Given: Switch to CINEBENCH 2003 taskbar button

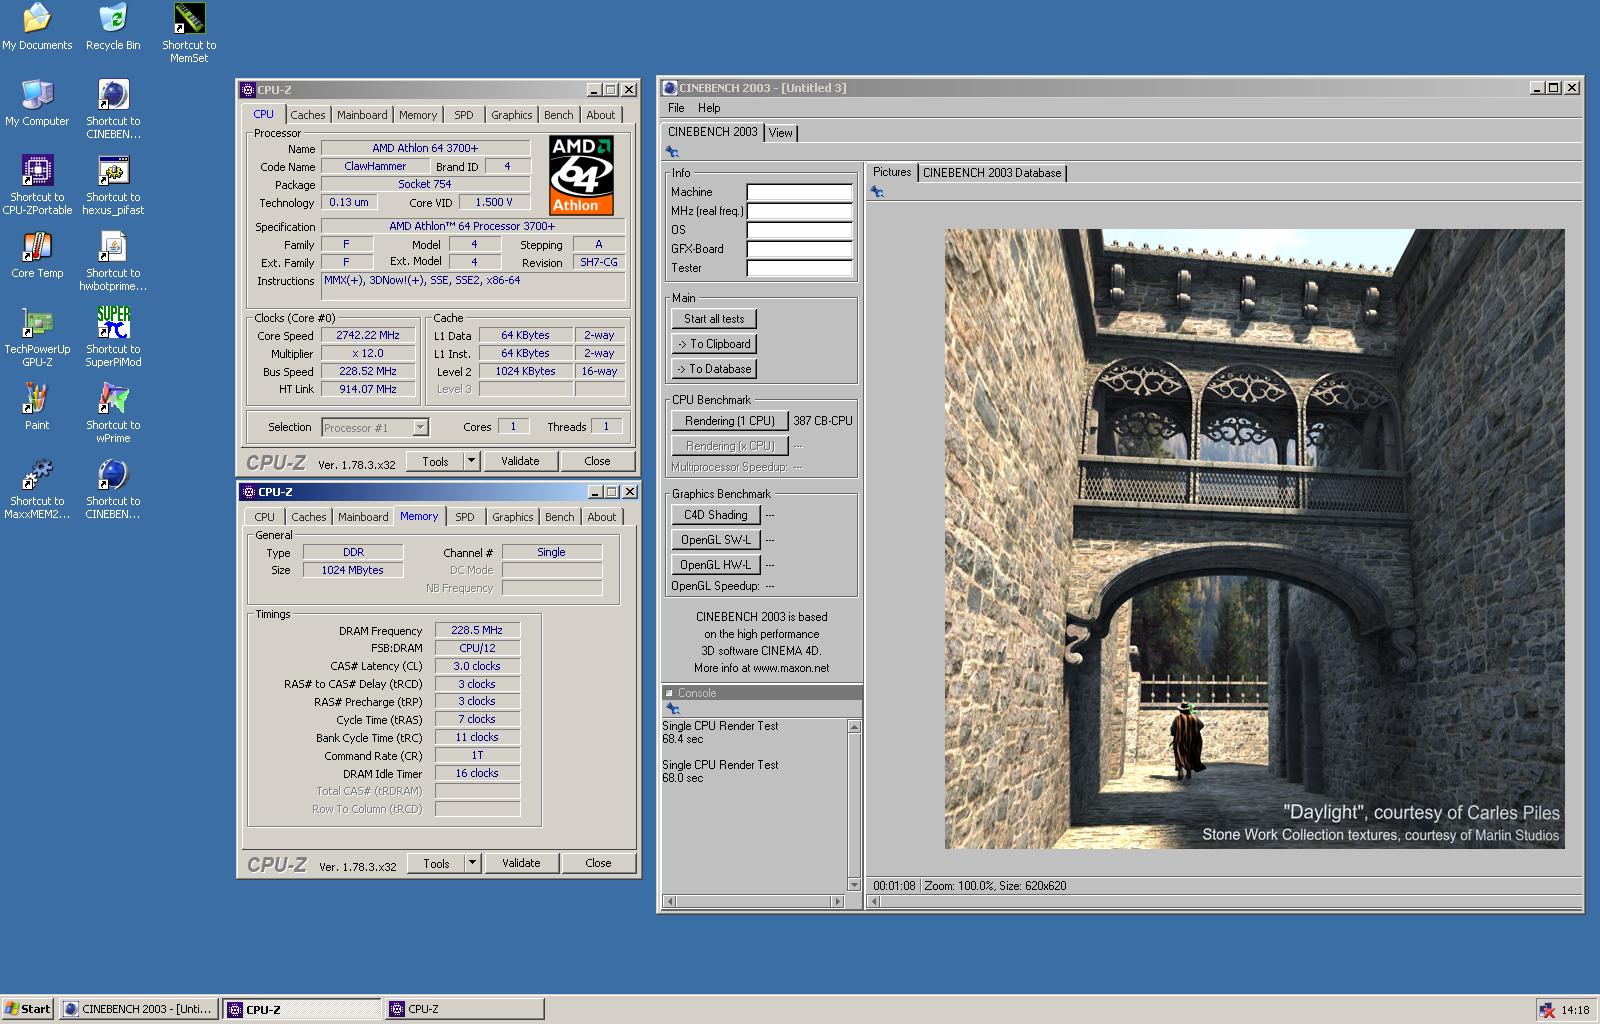Looking at the screenshot, I should point(139,1009).
